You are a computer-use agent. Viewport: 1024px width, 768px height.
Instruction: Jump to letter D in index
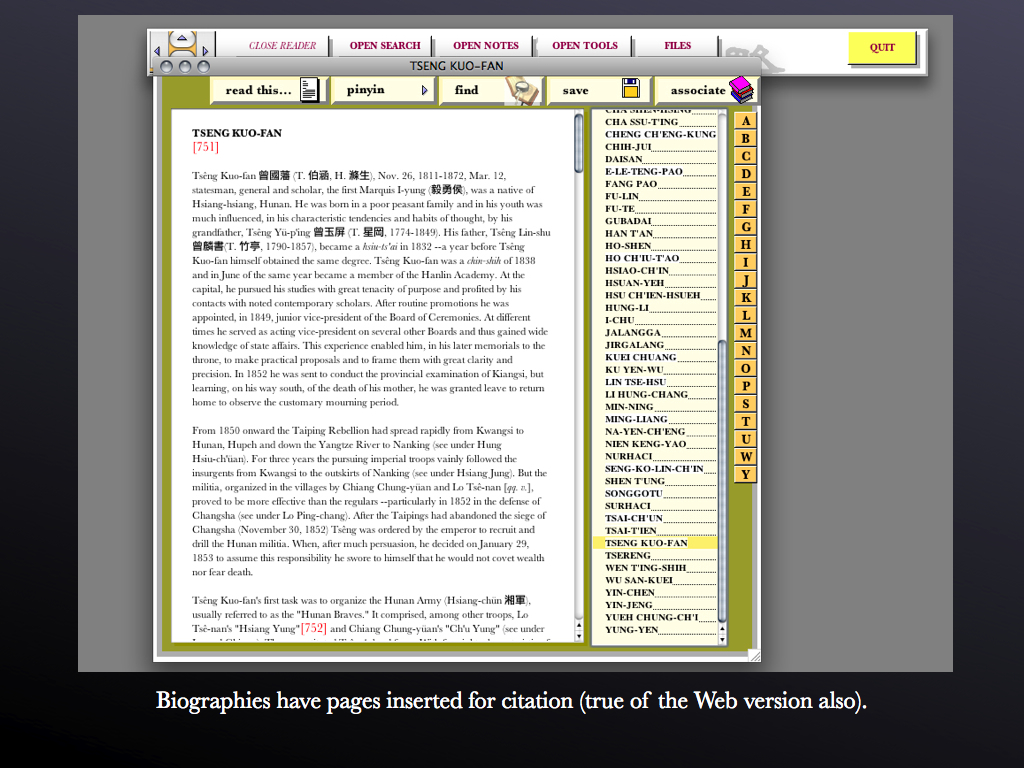[x=745, y=174]
